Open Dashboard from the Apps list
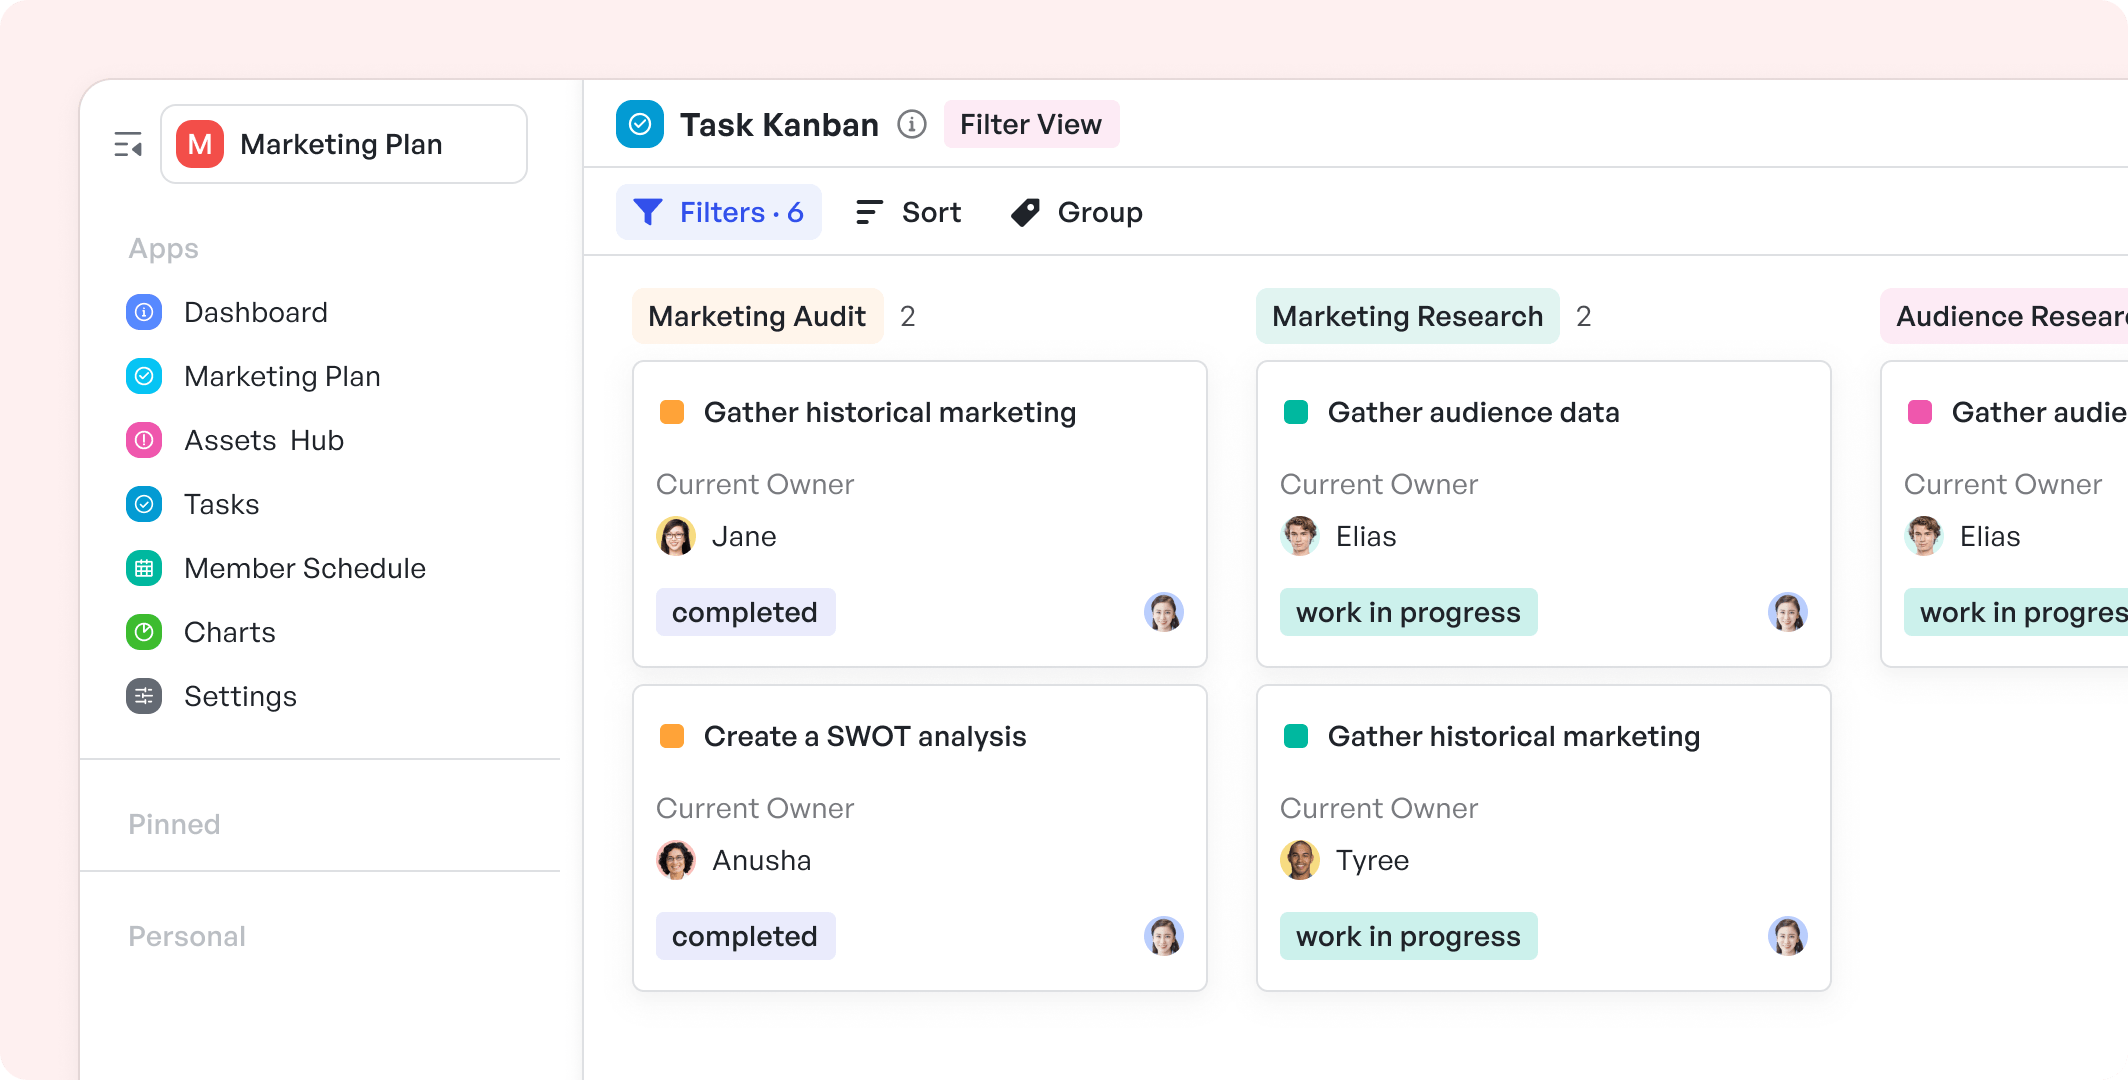 click(256, 313)
